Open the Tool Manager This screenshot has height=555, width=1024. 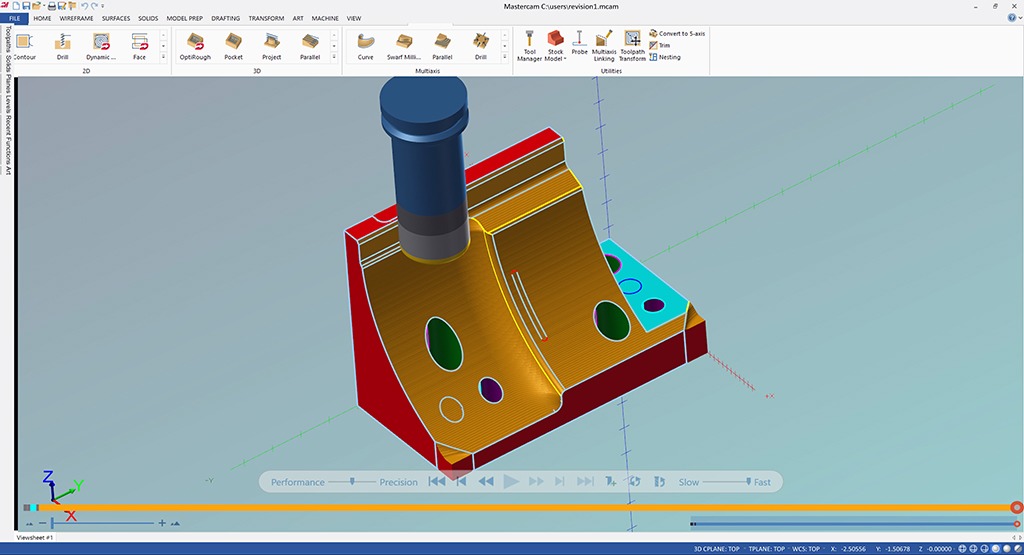(531, 44)
